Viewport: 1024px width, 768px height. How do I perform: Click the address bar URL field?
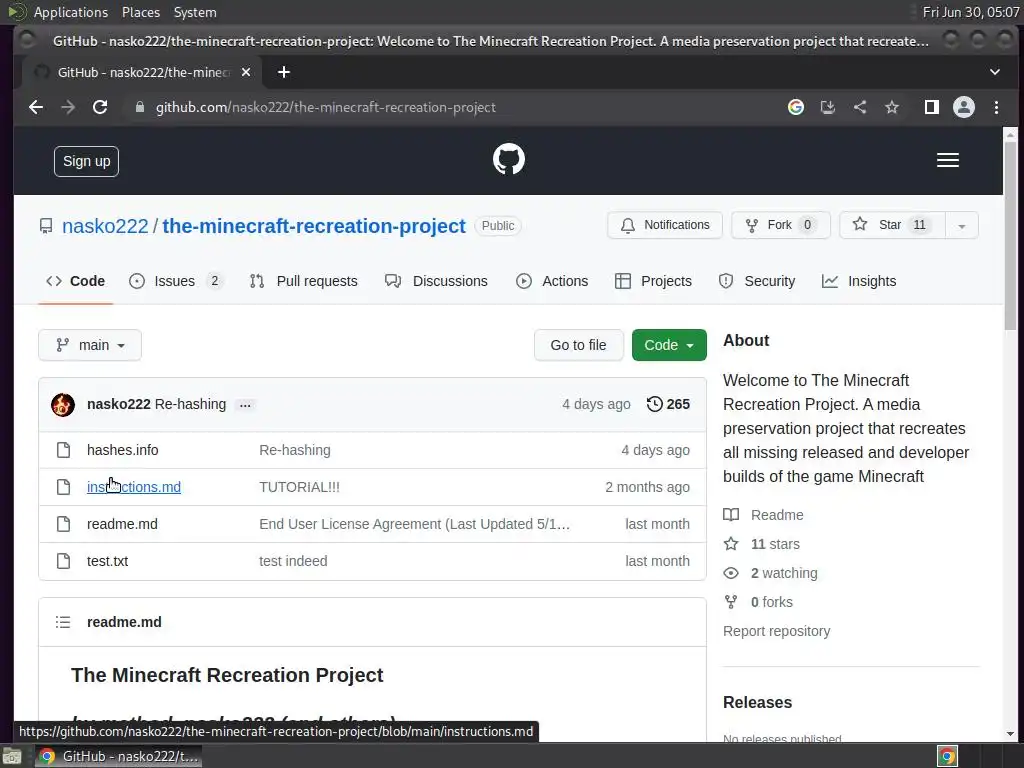[451, 107]
